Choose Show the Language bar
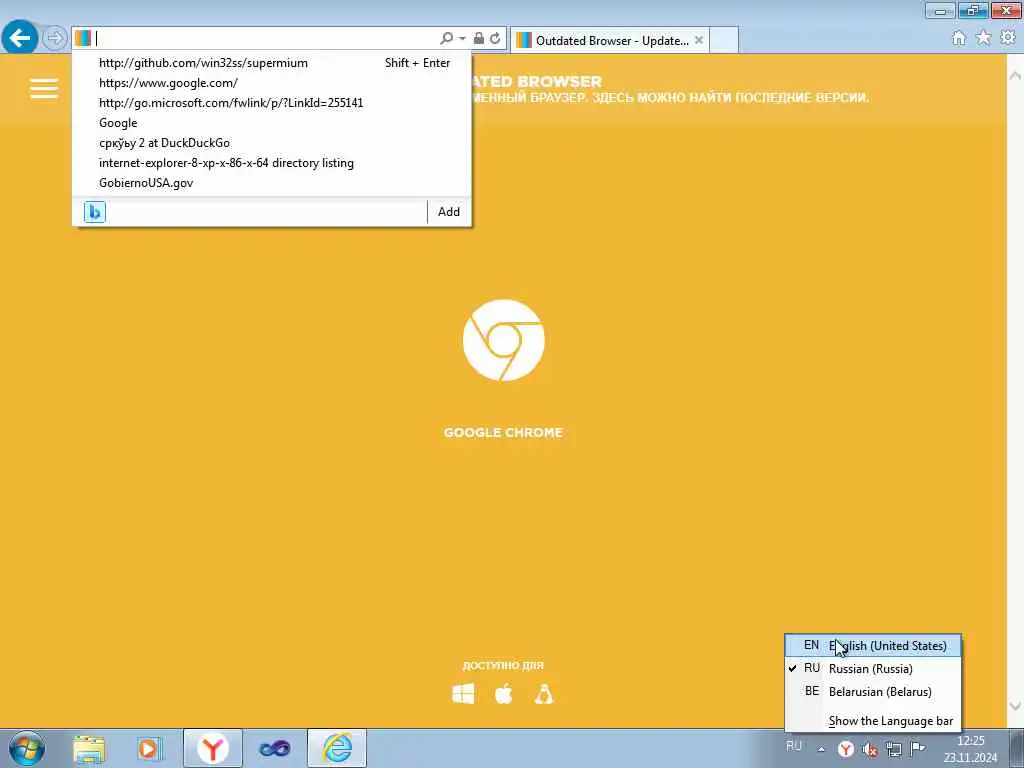The height and width of the screenshot is (768, 1024). 873,721
